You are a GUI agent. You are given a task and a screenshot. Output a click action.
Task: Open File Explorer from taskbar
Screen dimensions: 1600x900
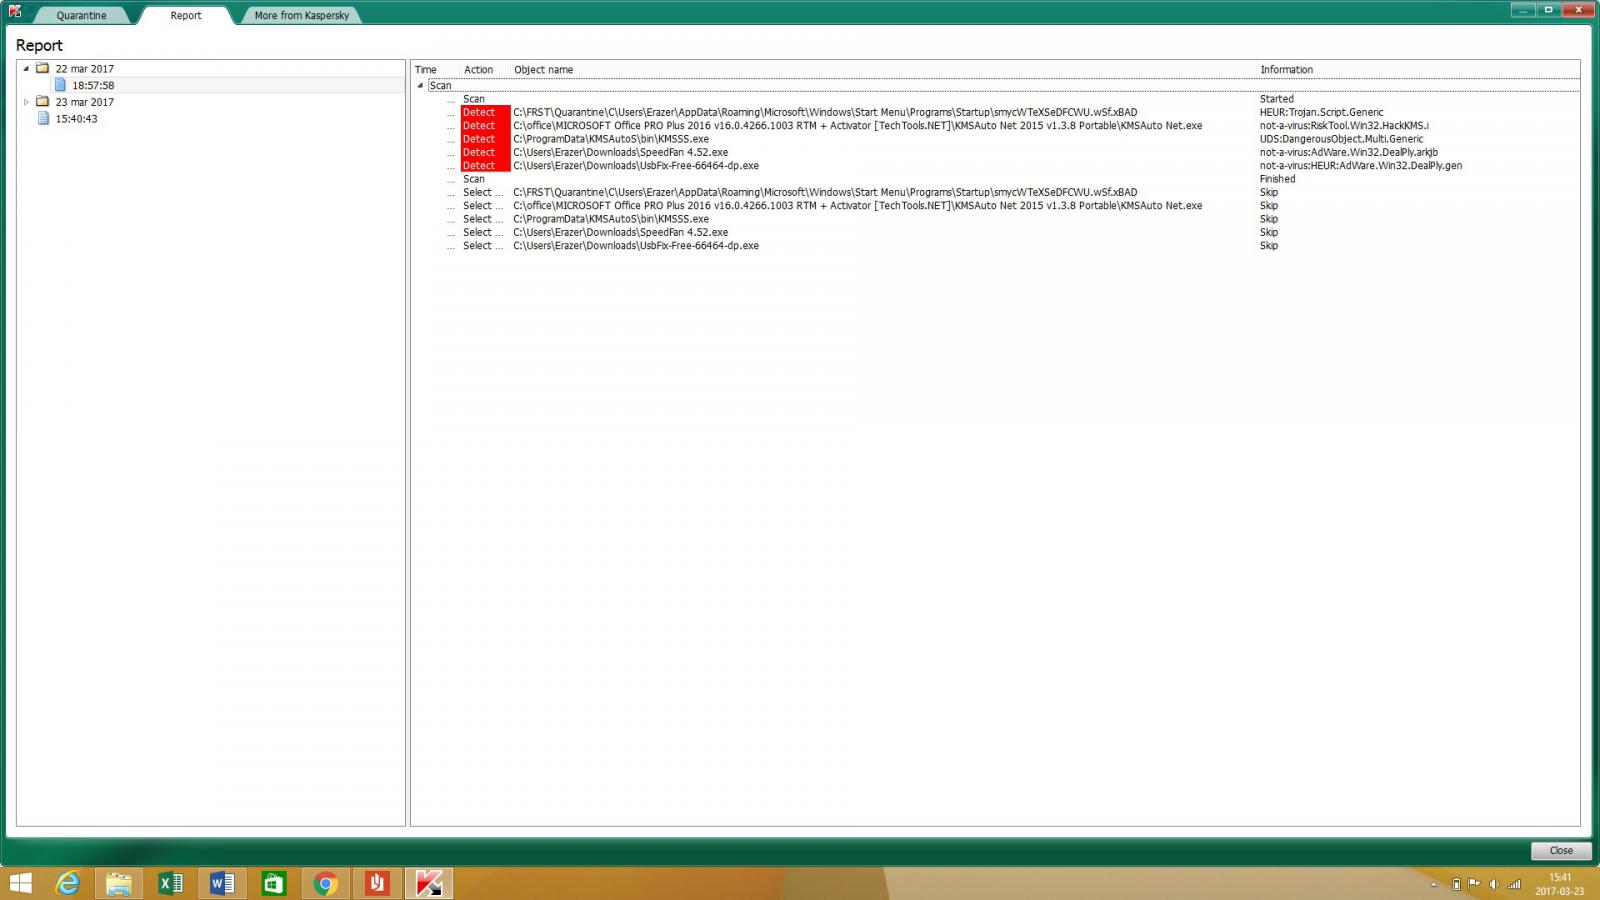(119, 883)
